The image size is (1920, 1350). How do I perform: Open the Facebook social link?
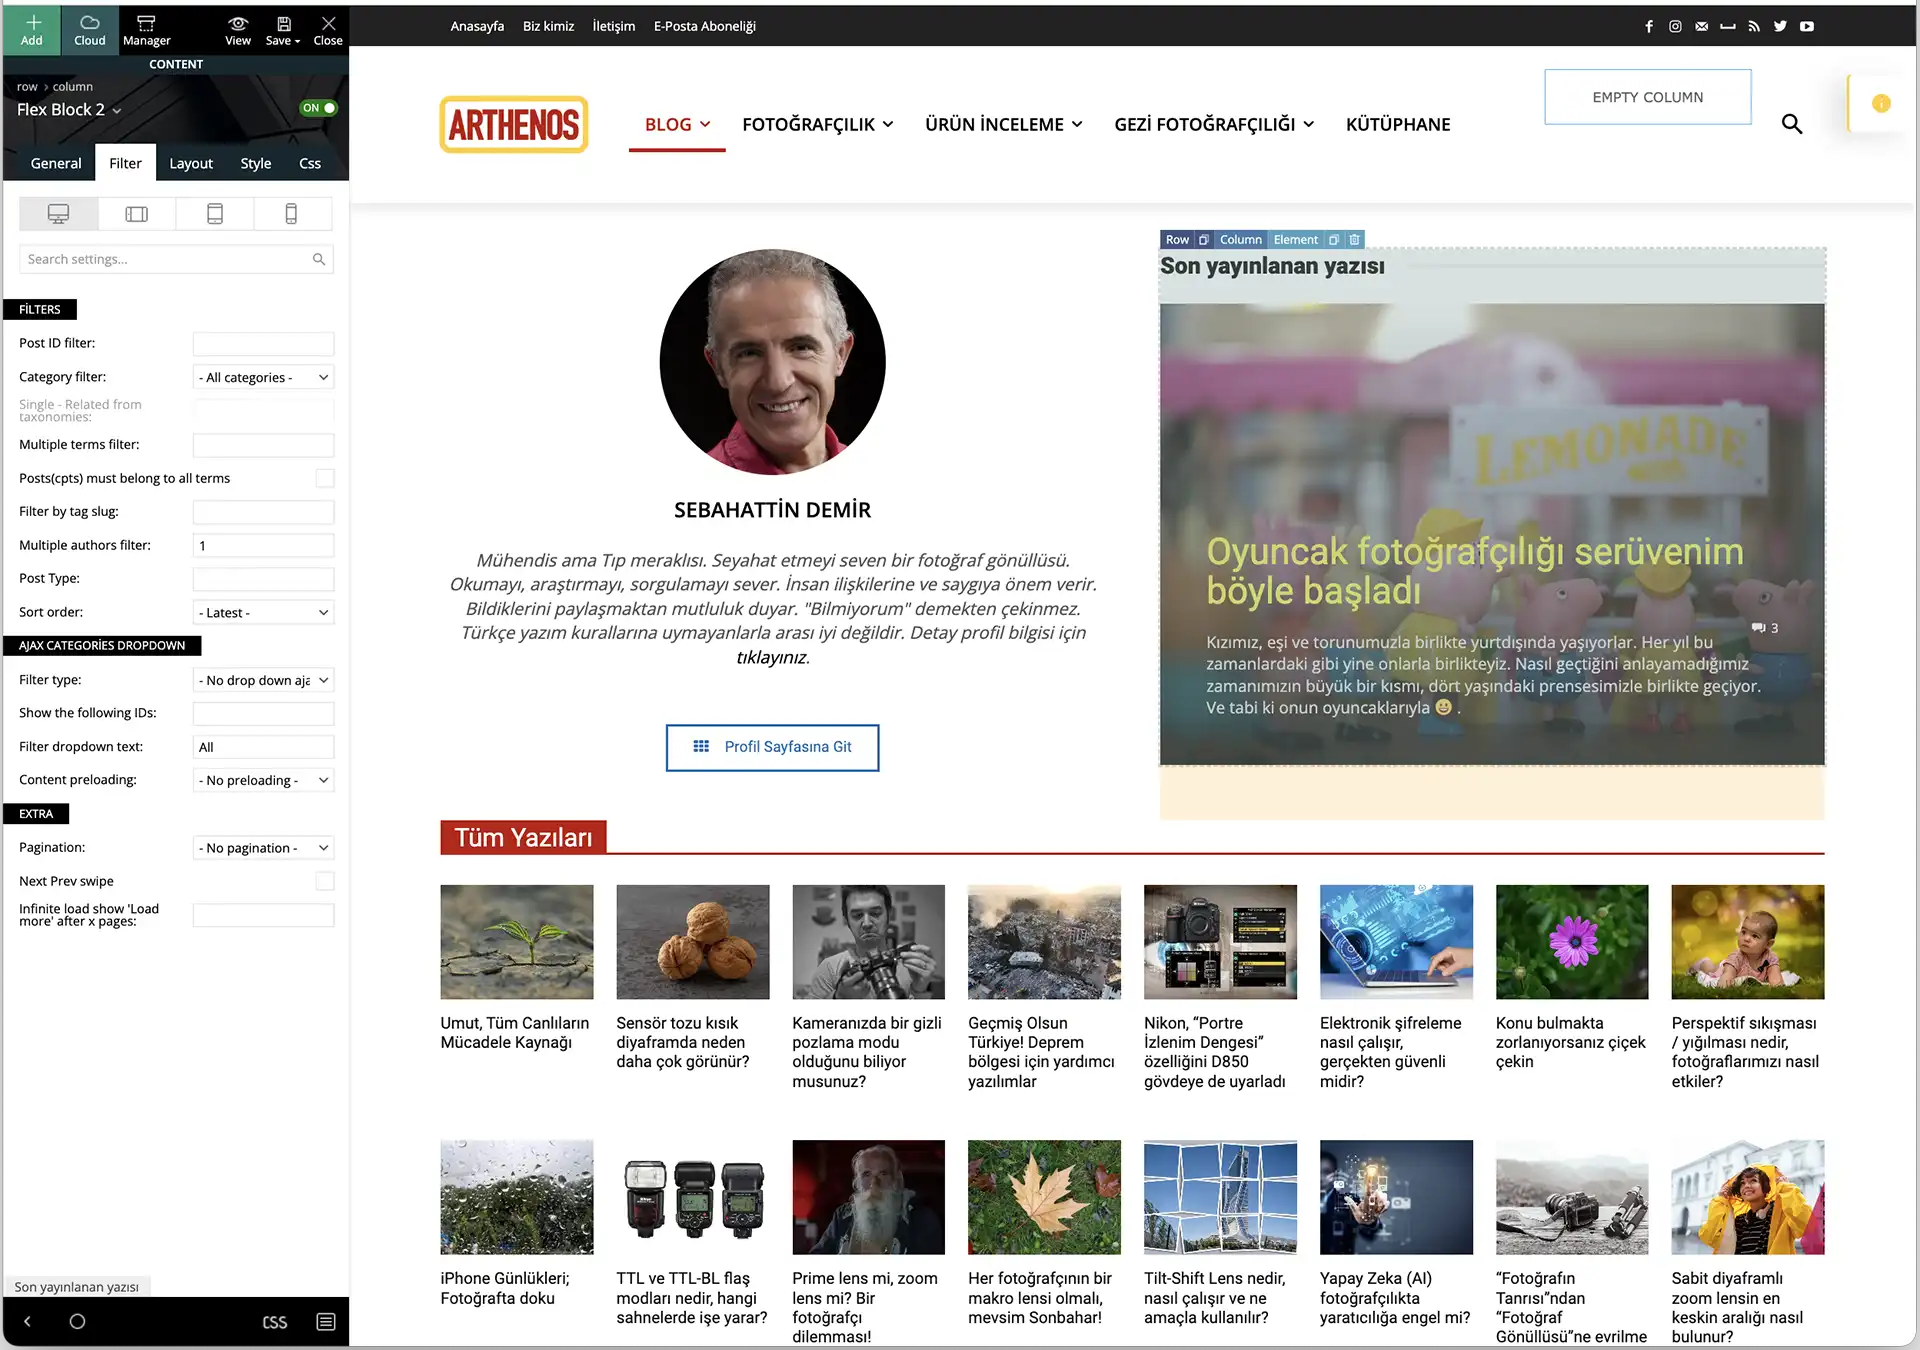coord(1649,27)
